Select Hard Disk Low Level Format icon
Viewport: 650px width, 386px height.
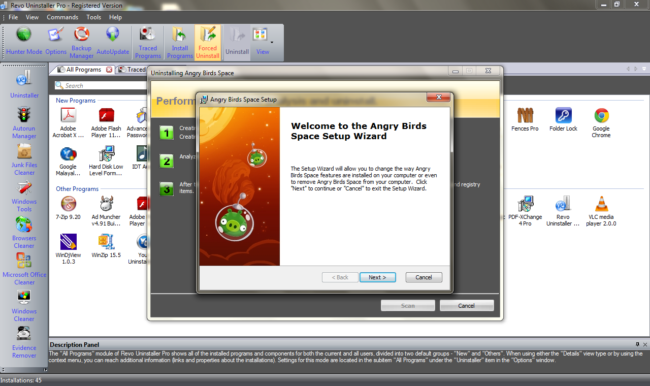106,161
